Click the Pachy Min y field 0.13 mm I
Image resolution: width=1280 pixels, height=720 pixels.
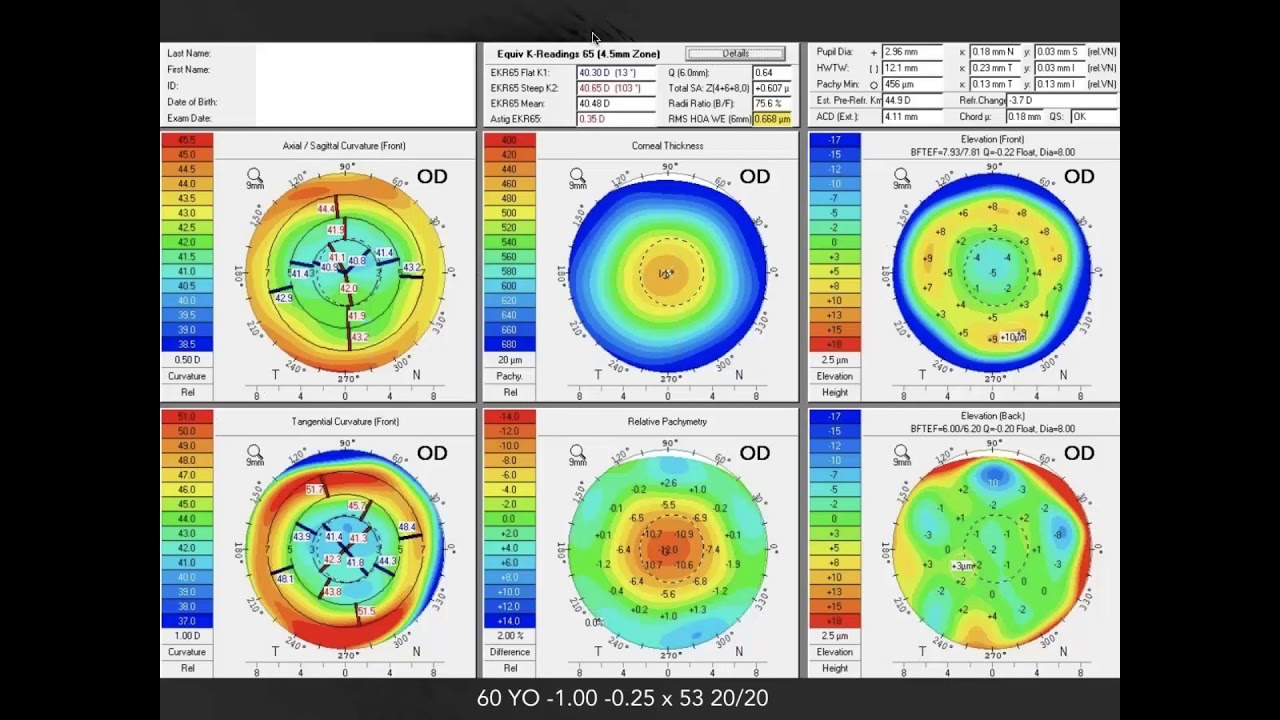[1059, 85]
